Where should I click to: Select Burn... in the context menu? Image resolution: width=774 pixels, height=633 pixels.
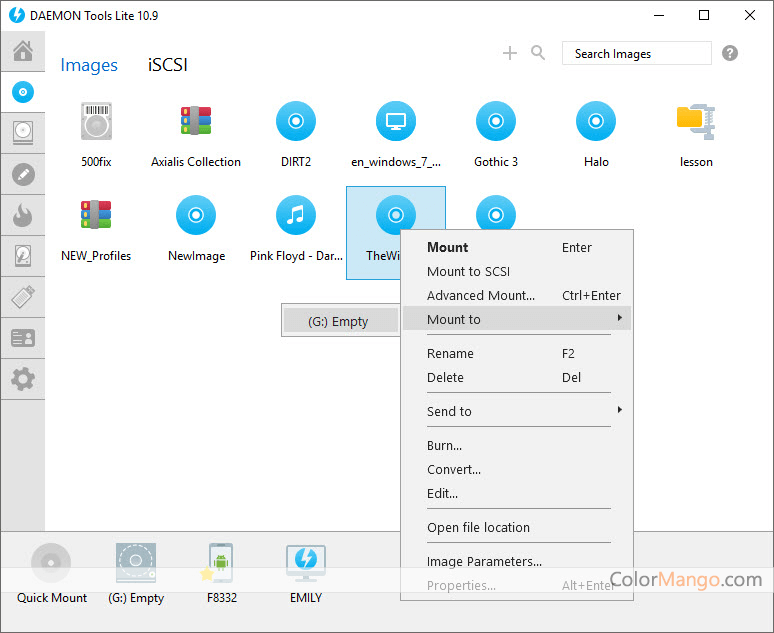pos(444,445)
